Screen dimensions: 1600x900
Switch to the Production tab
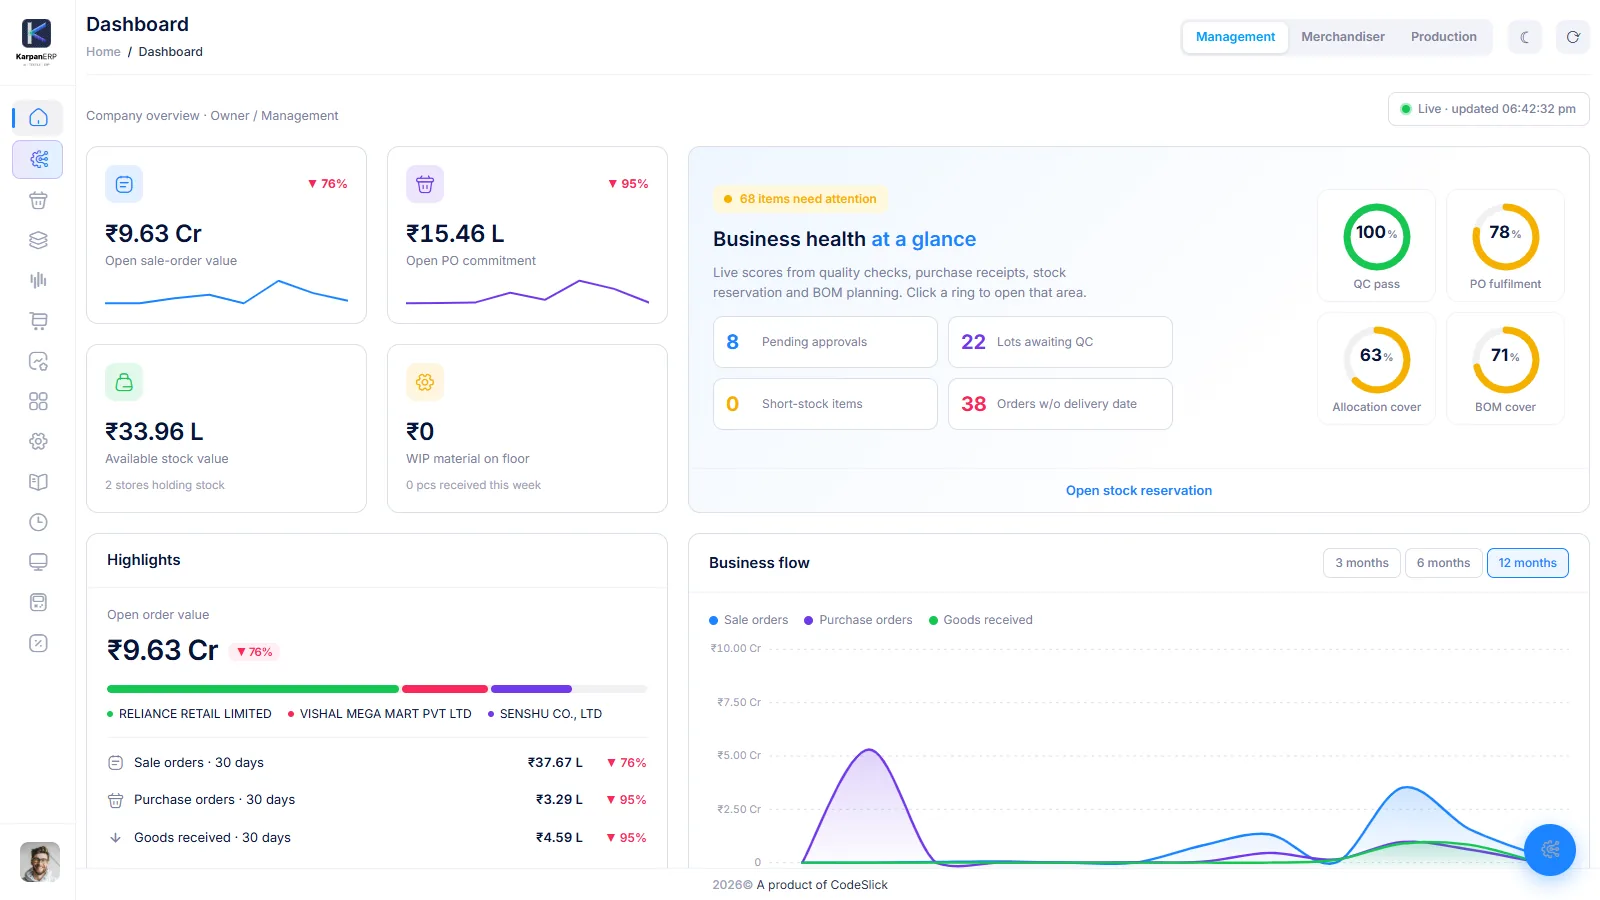(x=1443, y=37)
